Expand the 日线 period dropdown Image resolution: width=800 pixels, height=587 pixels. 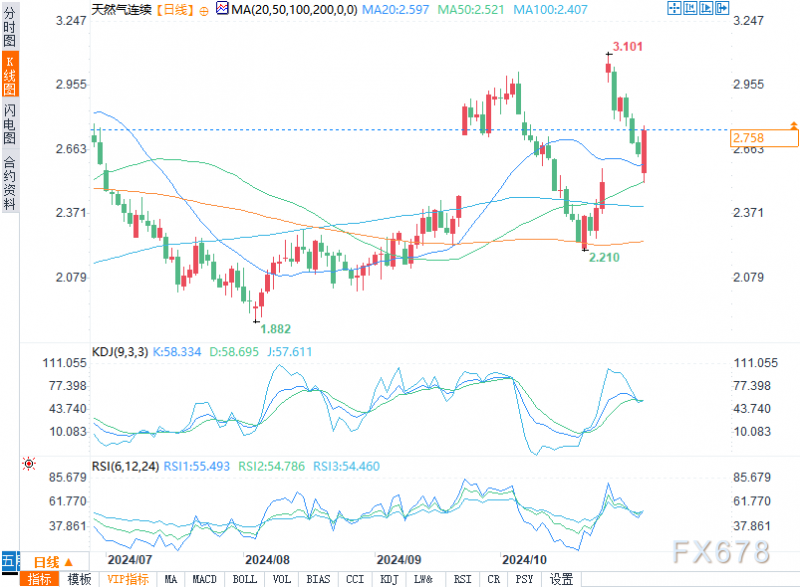click(54, 562)
